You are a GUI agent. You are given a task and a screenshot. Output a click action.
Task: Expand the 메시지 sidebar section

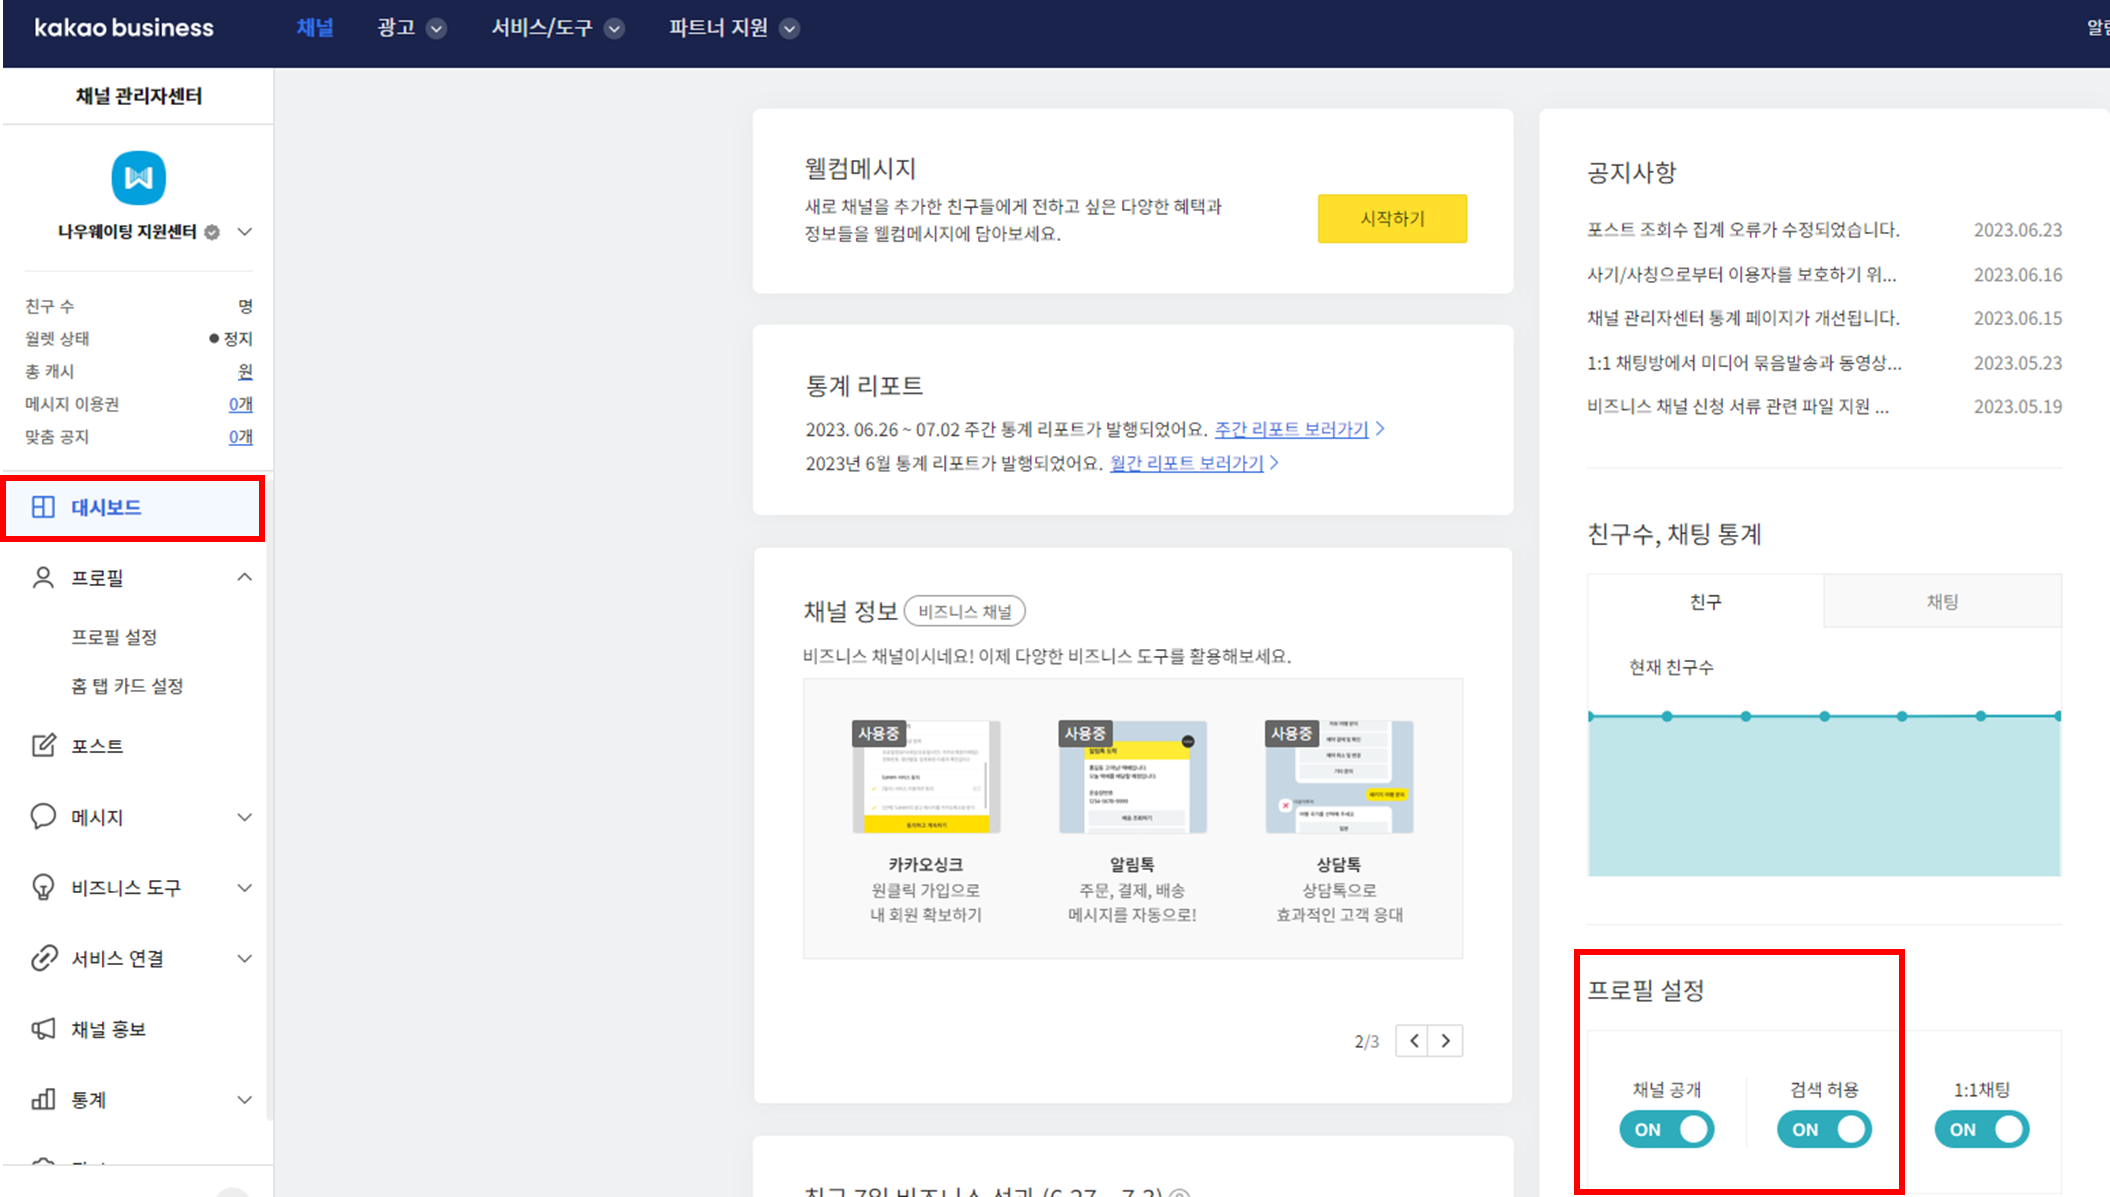point(244,818)
